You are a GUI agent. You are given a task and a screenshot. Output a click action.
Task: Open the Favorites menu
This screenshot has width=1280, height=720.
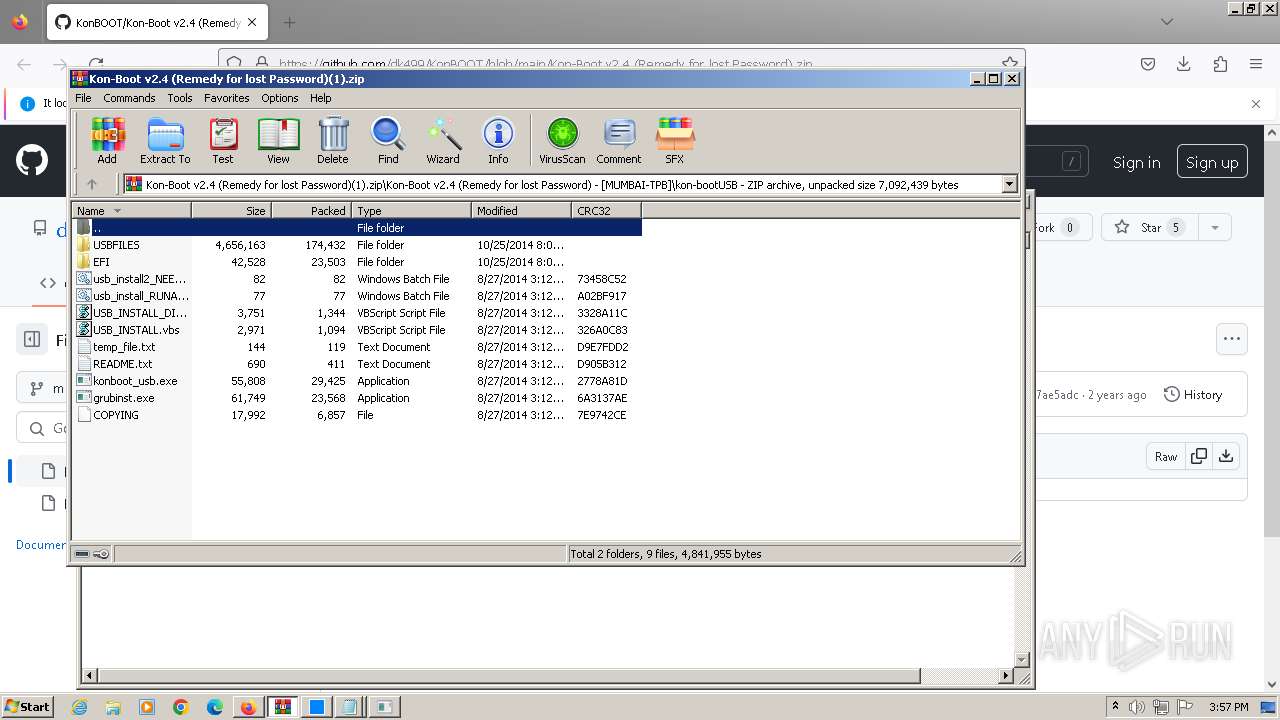[227, 98]
